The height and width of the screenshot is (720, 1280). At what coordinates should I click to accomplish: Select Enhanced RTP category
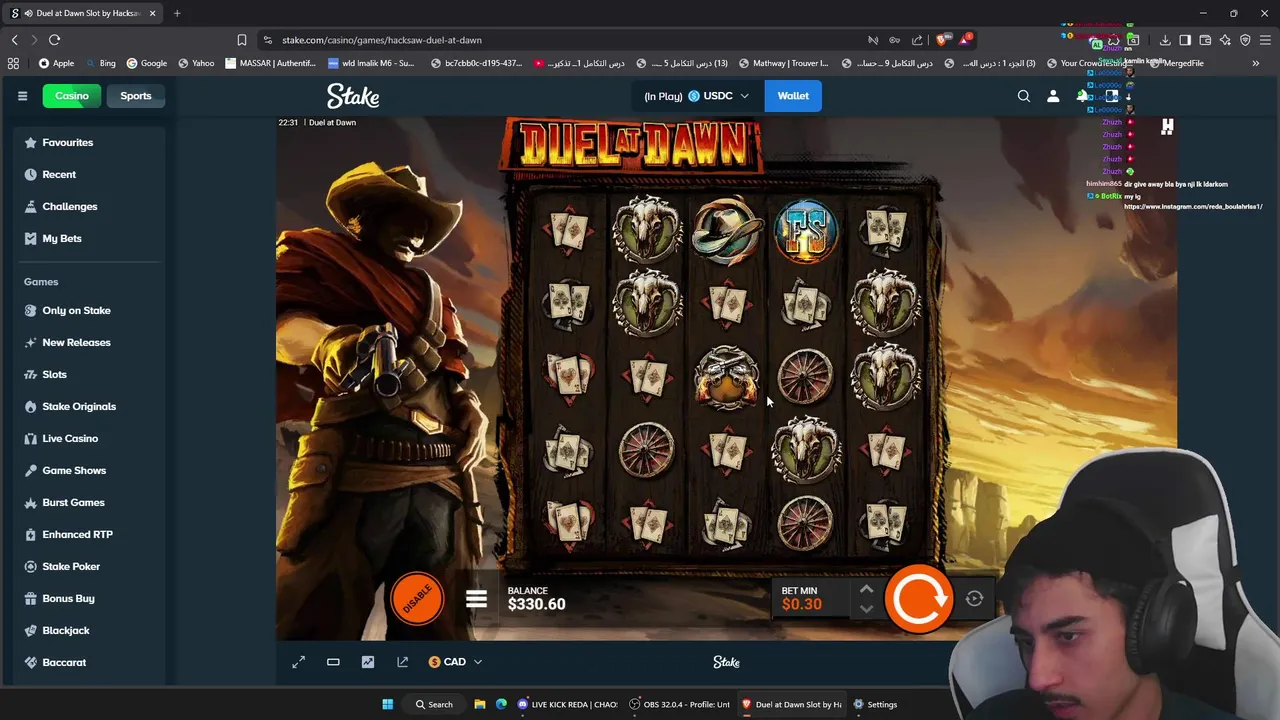[90, 534]
